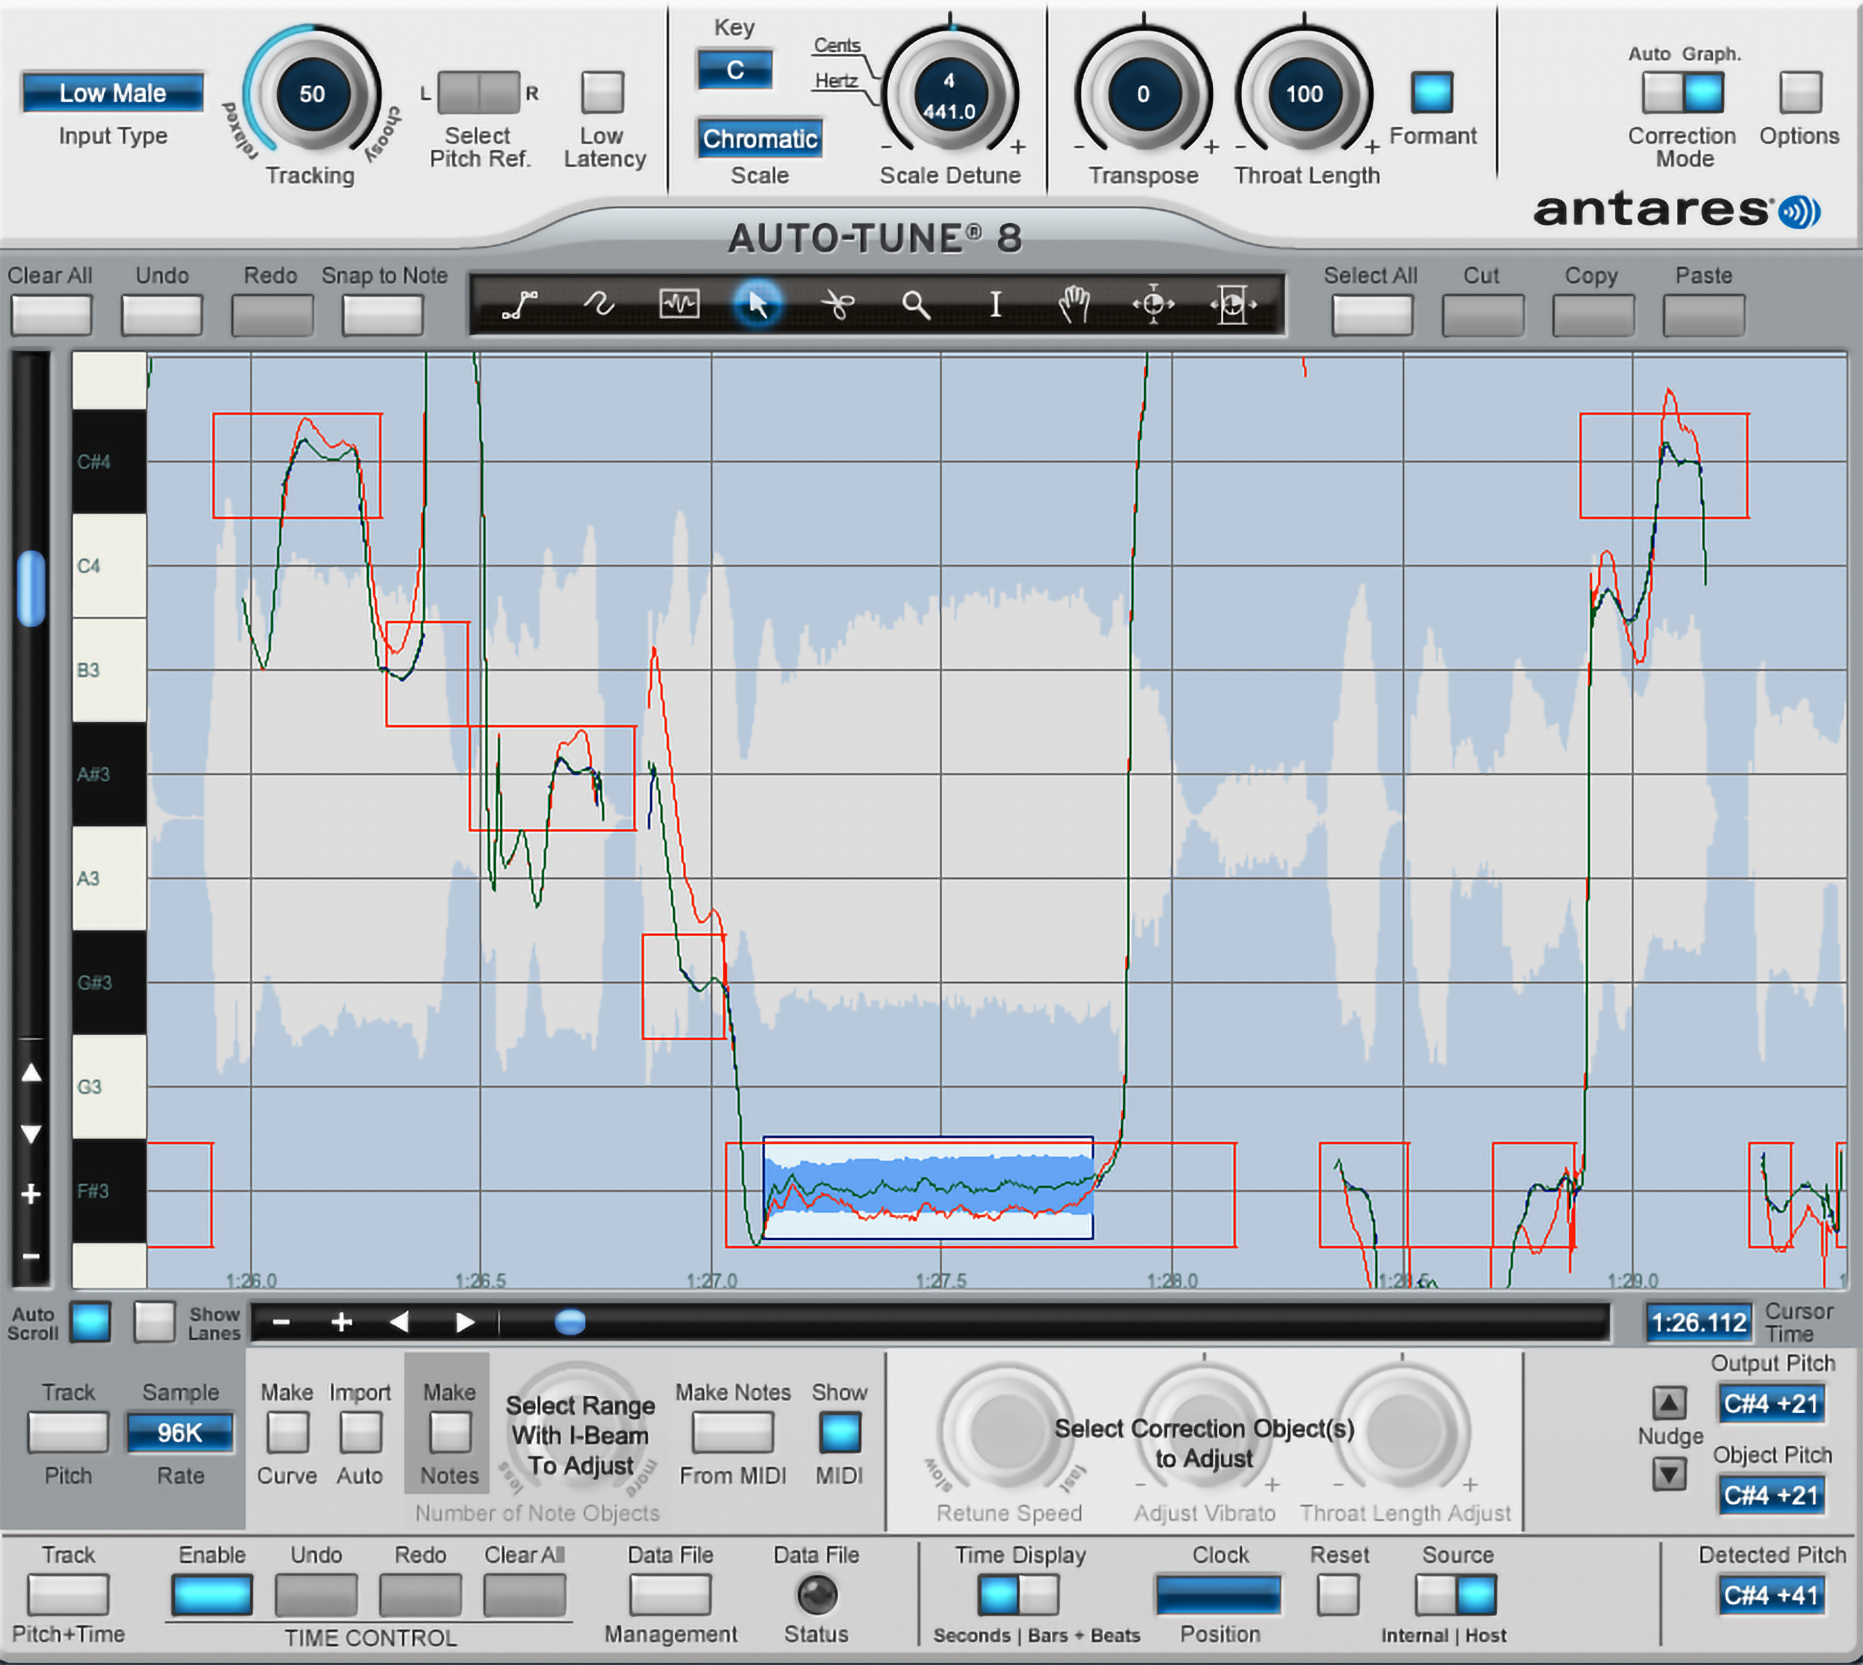Click the Clock Position display

[1218, 1594]
